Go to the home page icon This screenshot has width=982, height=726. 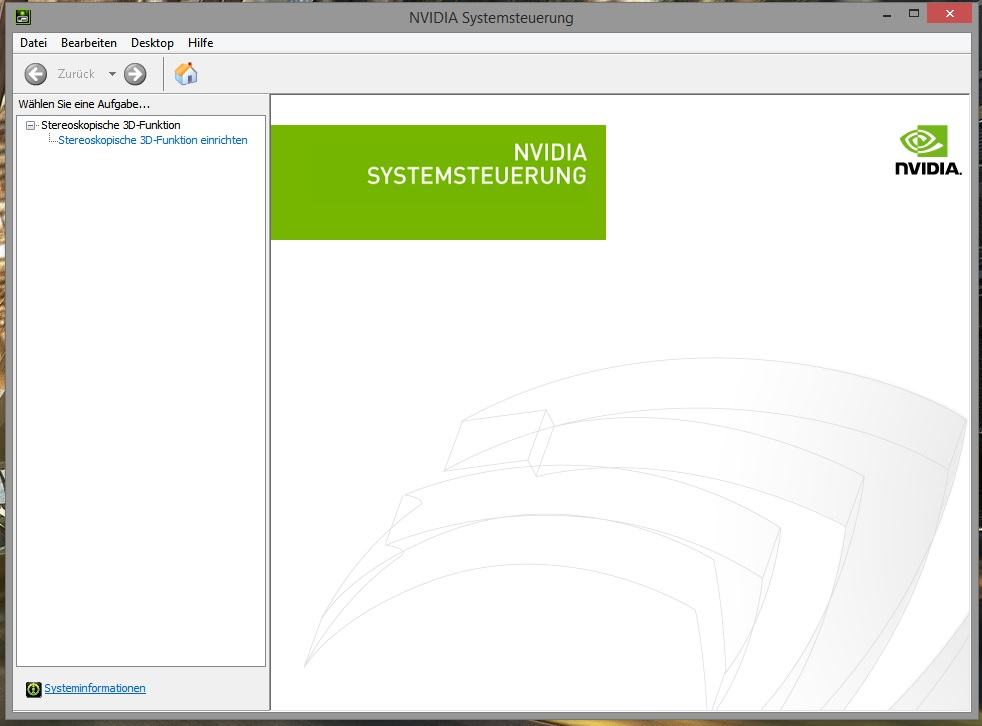click(186, 74)
